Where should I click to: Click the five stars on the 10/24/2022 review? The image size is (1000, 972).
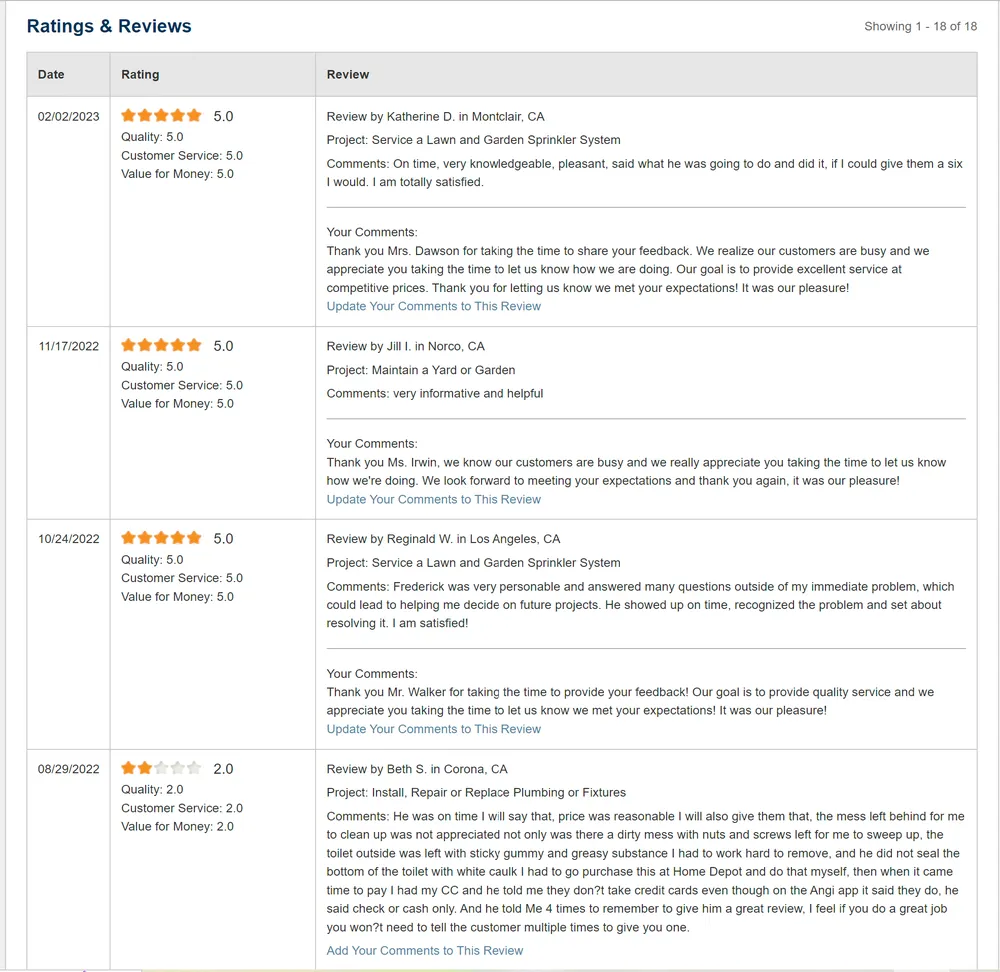tap(161, 538)
